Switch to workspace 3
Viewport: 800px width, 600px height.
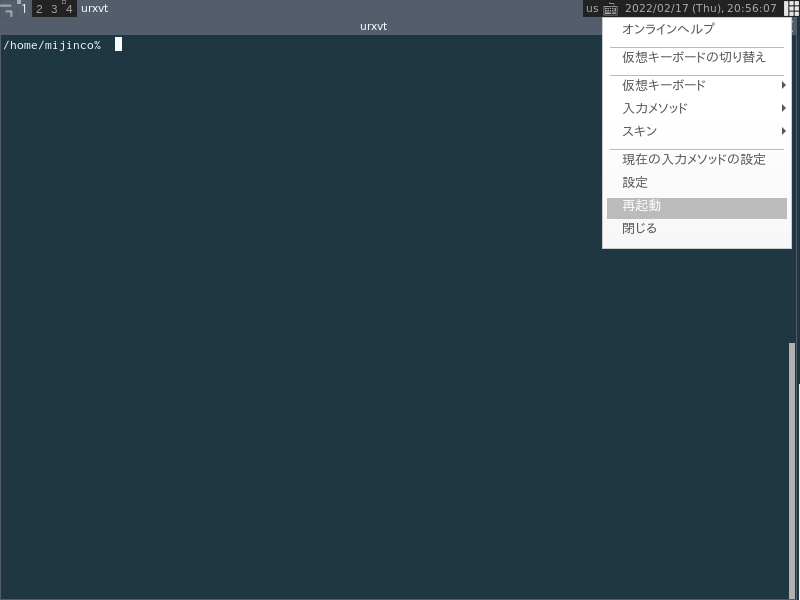(54, 9)
